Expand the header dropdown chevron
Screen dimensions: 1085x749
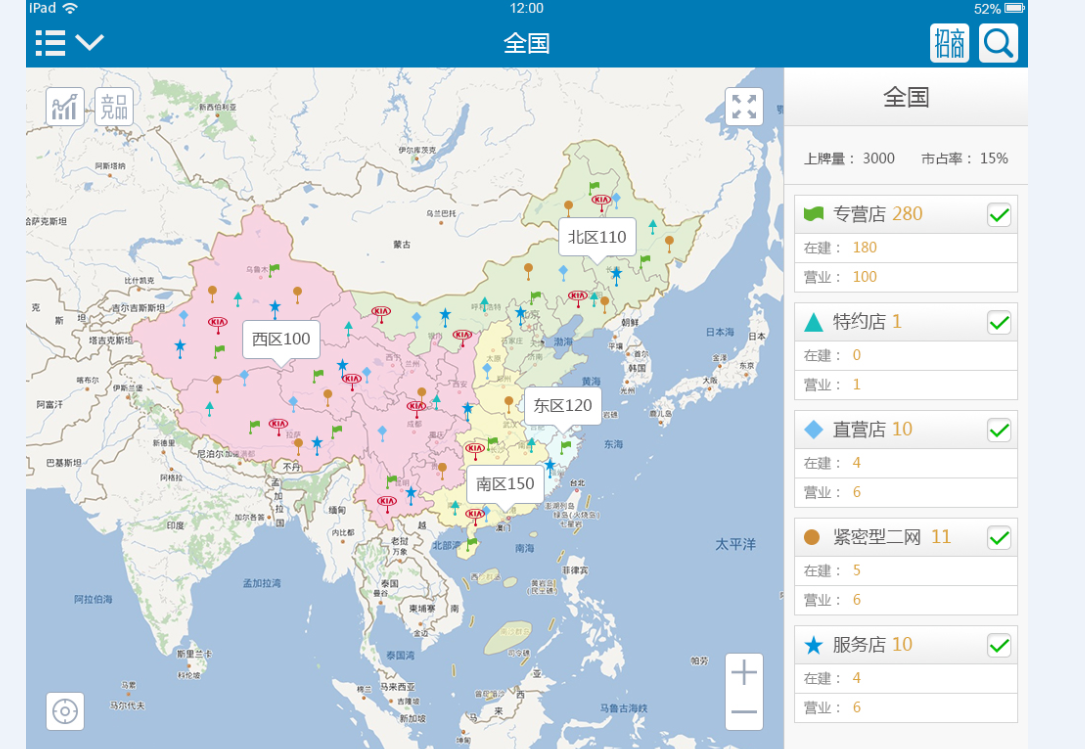90,42
